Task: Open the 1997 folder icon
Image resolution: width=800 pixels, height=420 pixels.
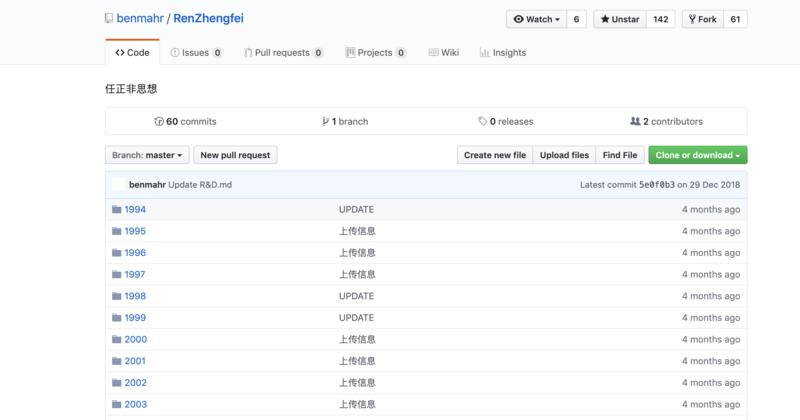Action: coord(117,275)
